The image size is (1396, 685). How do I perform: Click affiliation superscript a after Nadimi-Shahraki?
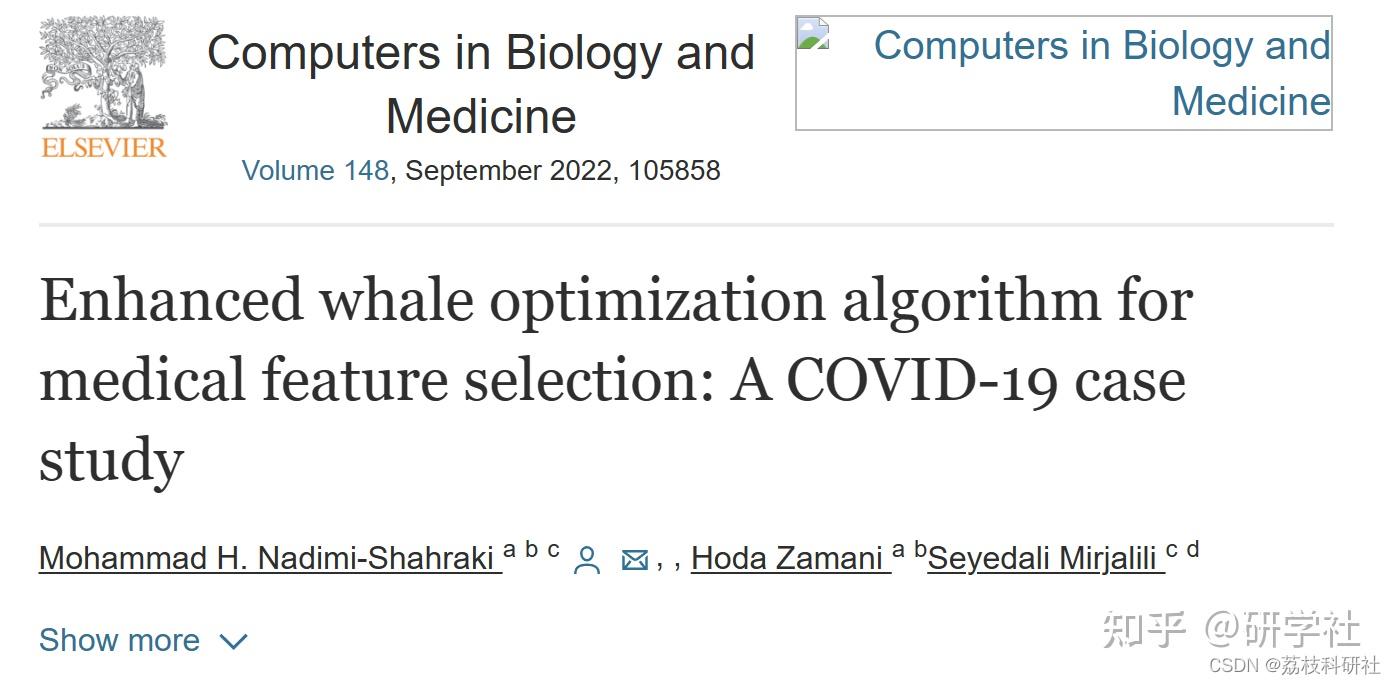point(510,549)
